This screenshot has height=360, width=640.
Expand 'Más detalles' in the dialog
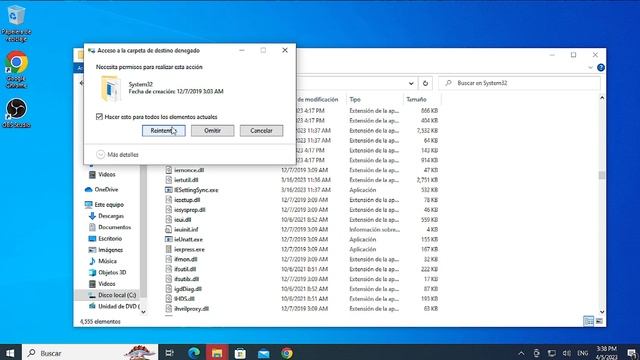point(117,155)
